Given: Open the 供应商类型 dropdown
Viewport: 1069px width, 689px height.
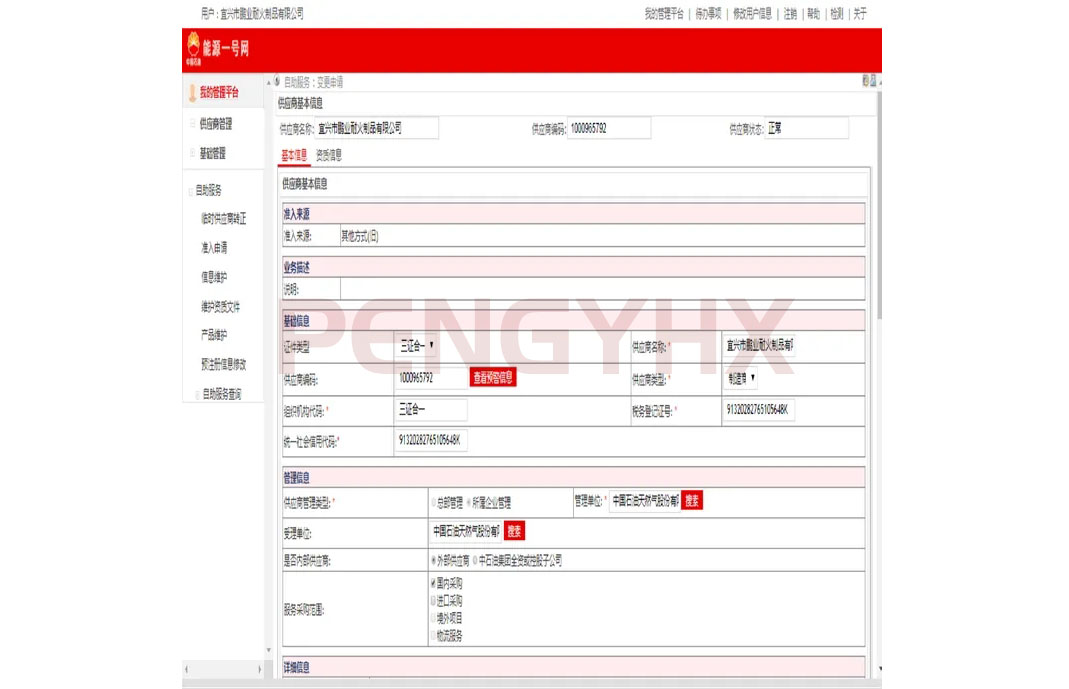Looking at the screenshot, I should point(741,378).
